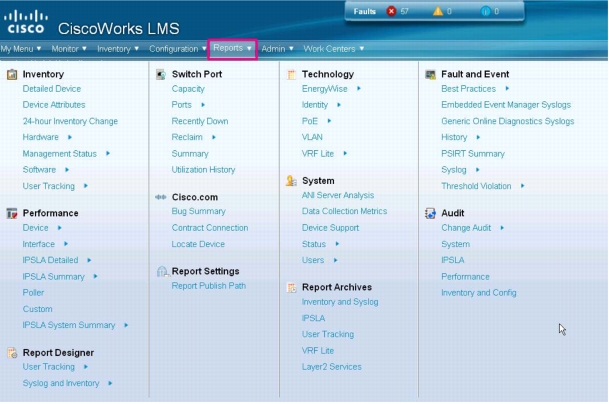Viewport: 609px width, 404px height.
Task: Click the yellow warning faults icon
Action: click(438, 11)
